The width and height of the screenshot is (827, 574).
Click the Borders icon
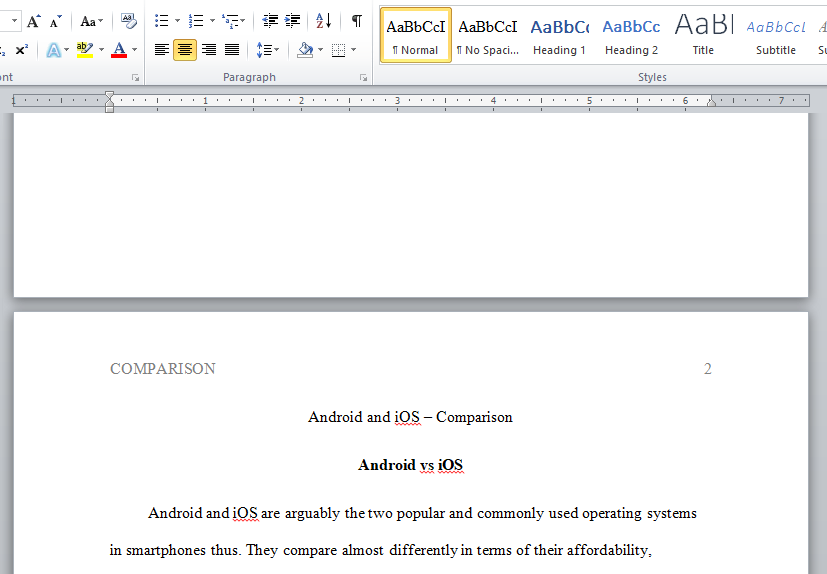tap(338, 50)
